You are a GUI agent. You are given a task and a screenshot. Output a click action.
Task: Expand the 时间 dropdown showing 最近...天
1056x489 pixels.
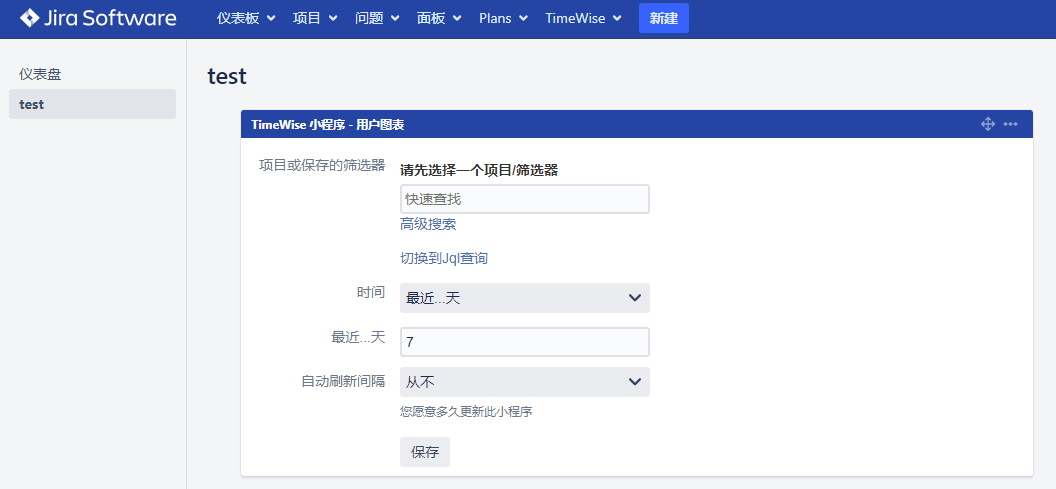[524, 298]
